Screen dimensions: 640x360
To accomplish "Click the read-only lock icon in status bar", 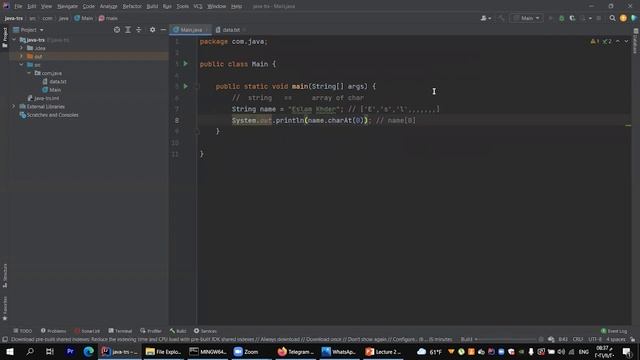I will point(632,339).
